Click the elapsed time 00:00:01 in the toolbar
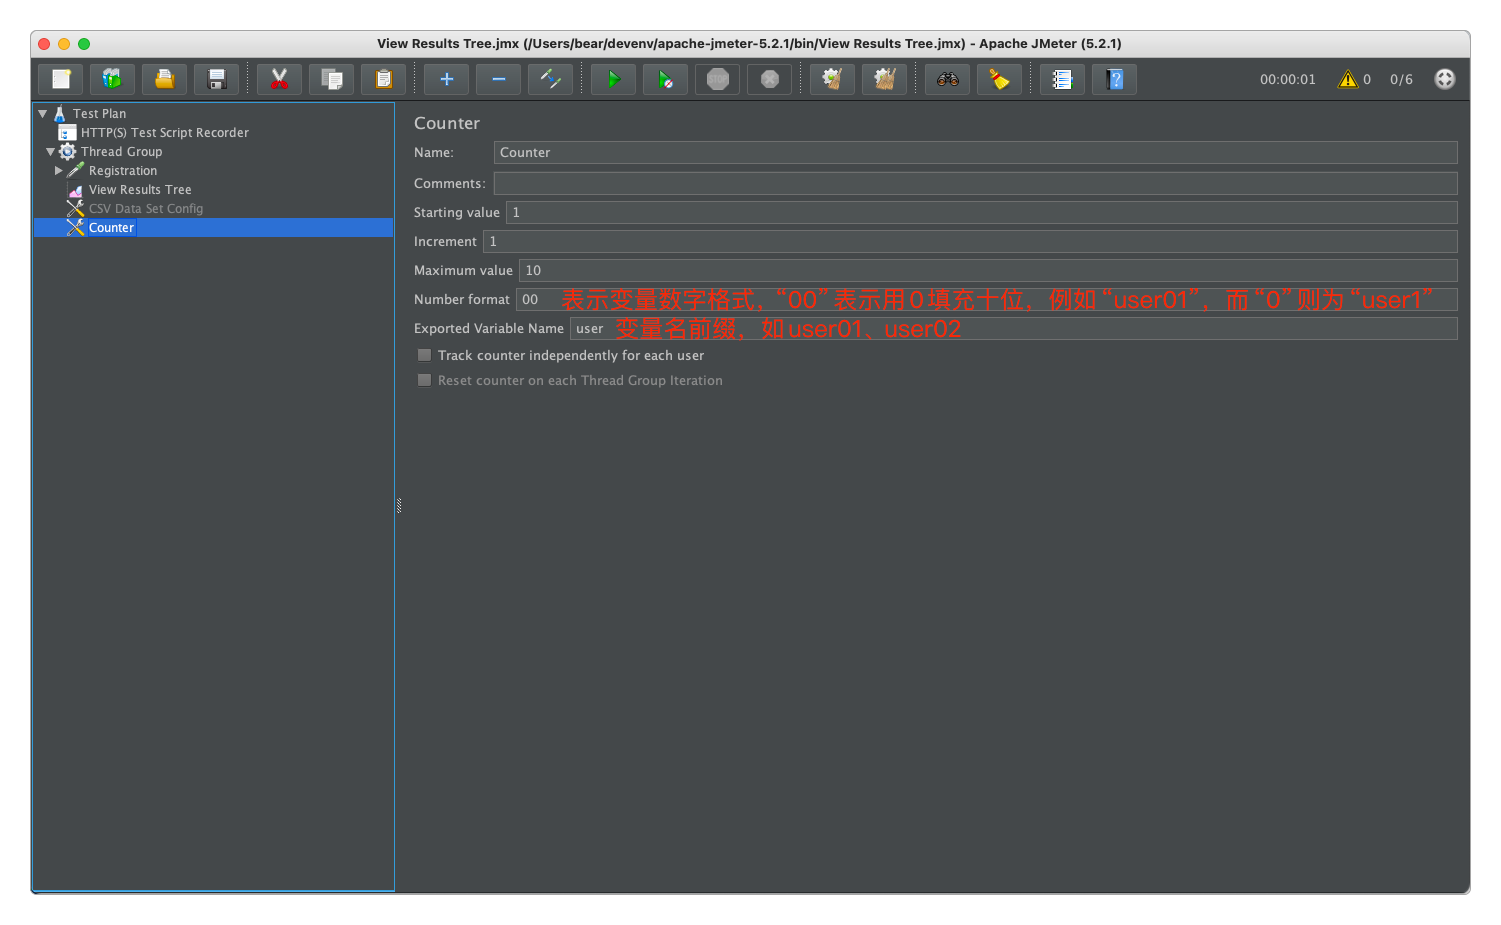 pos(1287,79)
